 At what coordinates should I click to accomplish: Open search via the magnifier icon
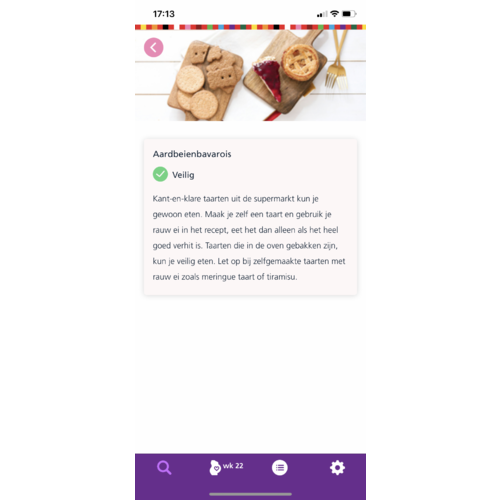click(164, 468)
